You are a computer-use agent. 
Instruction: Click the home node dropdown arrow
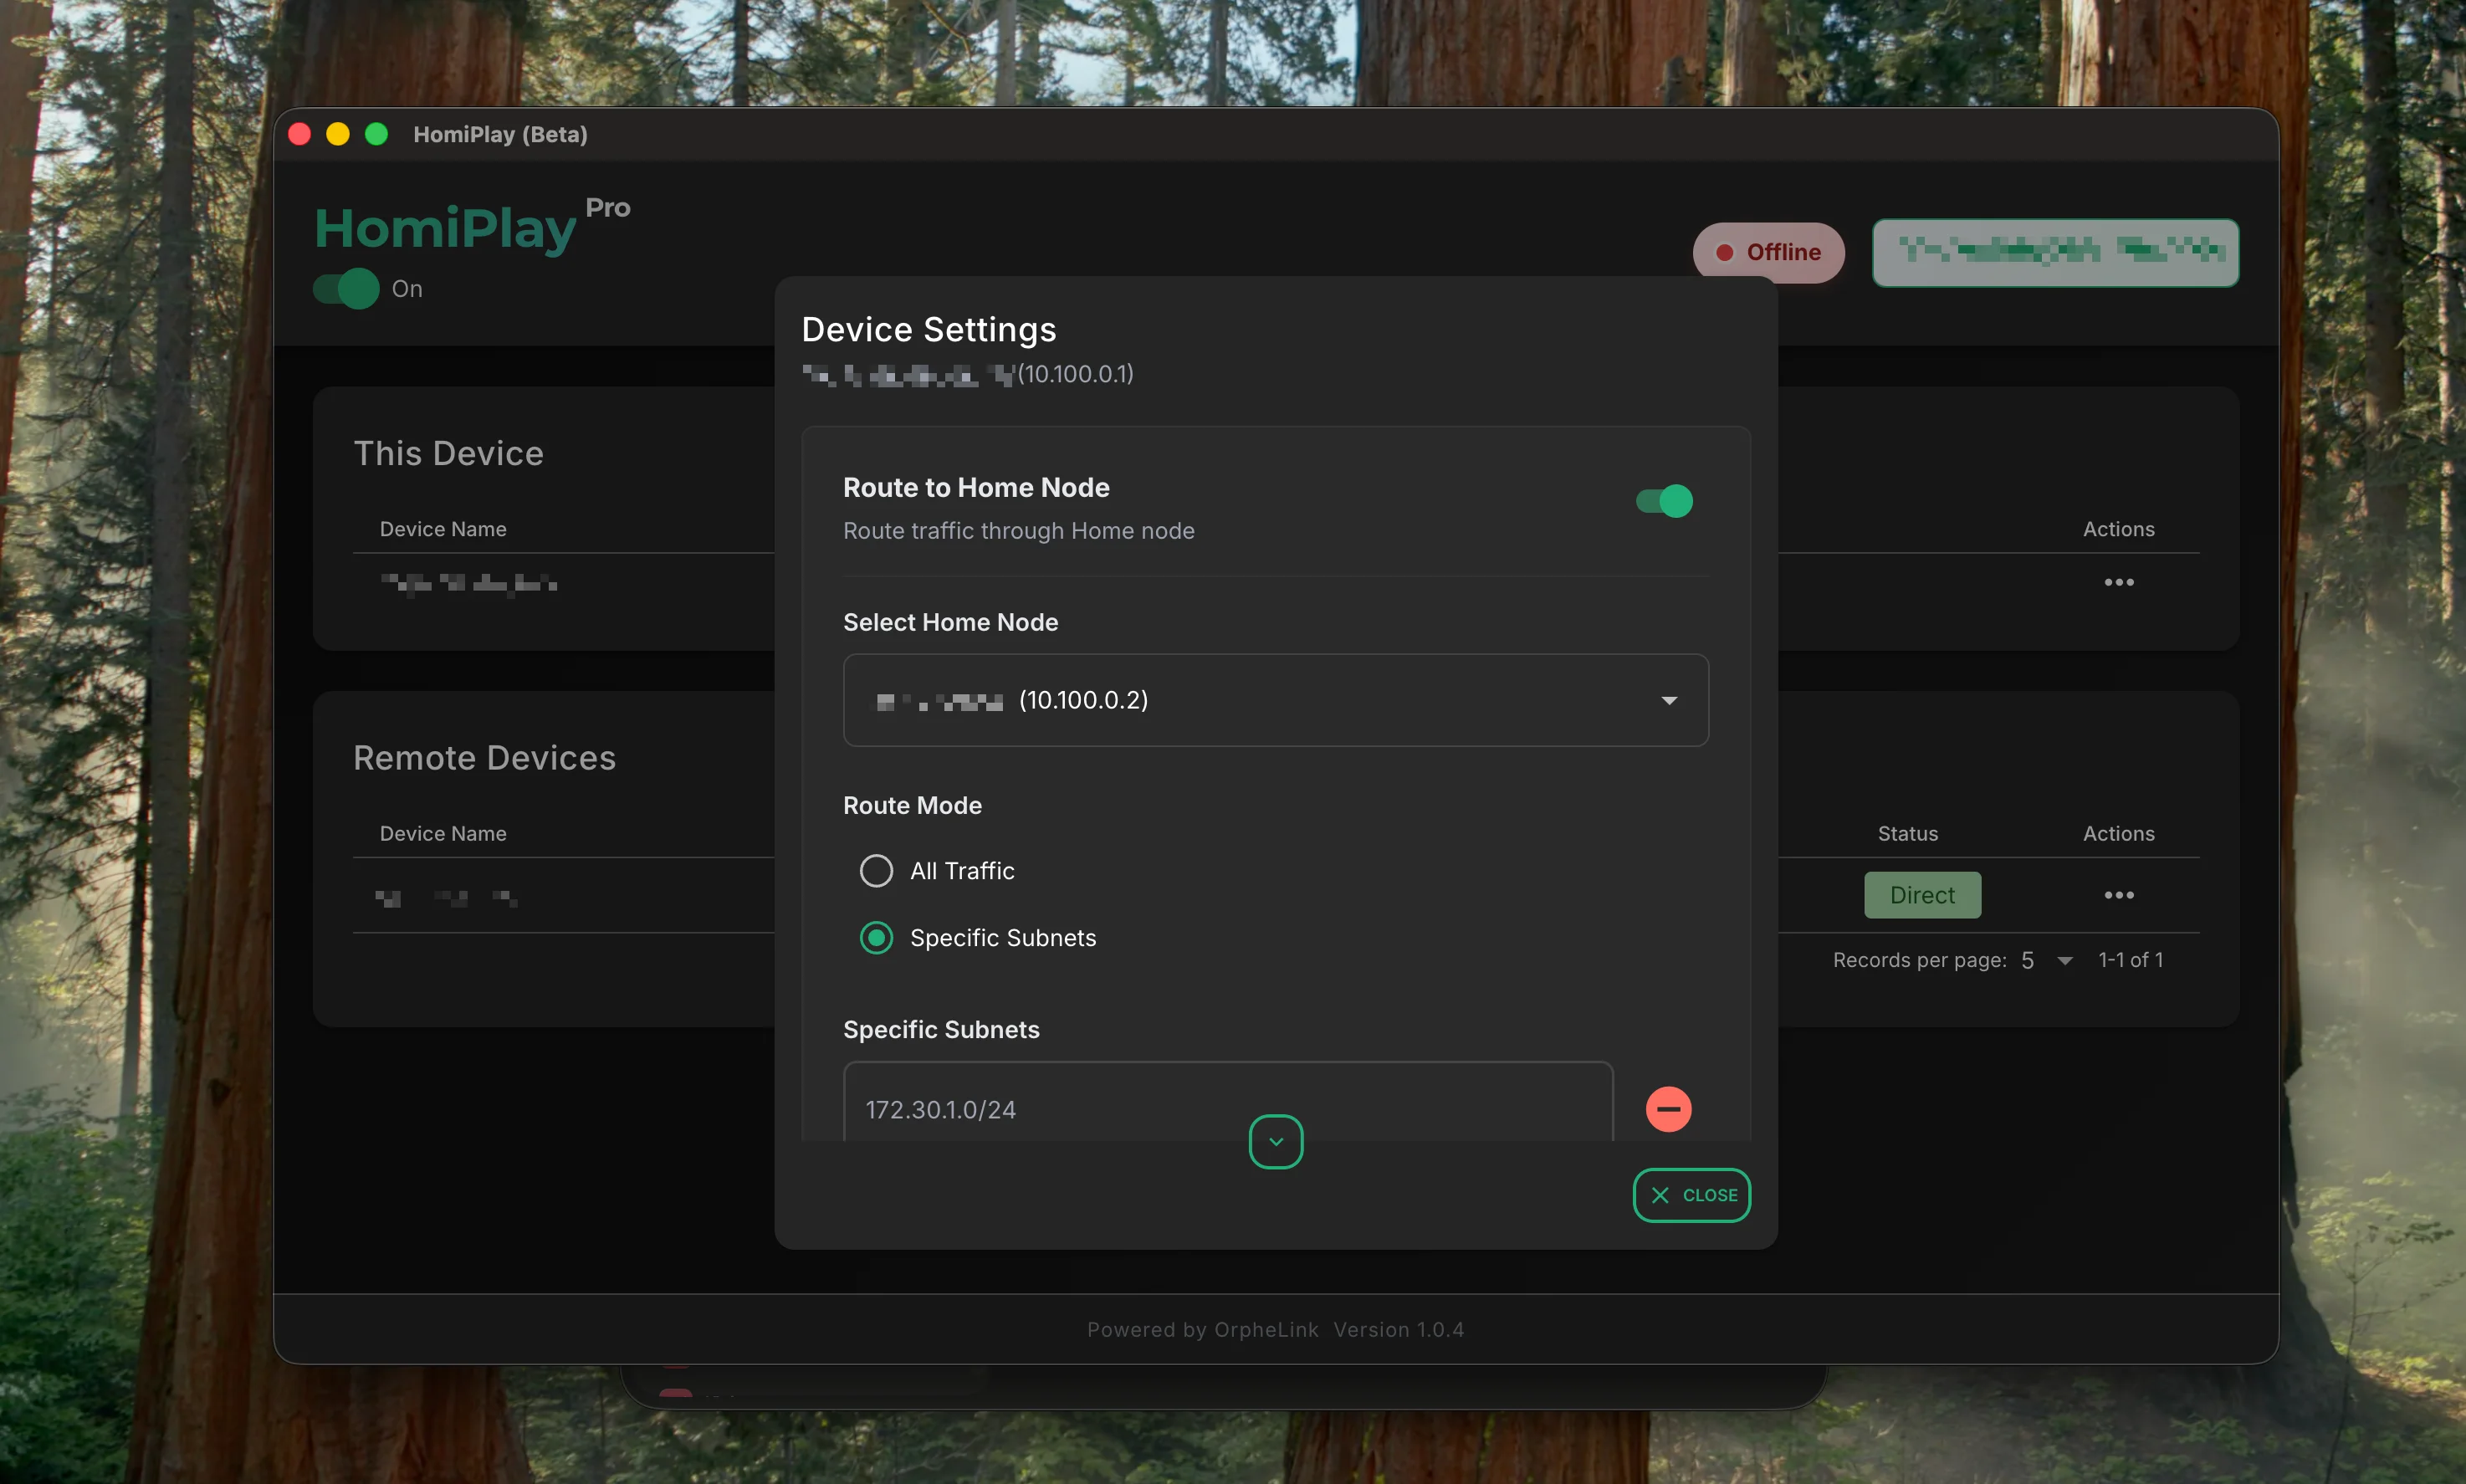coord(1668,700)
